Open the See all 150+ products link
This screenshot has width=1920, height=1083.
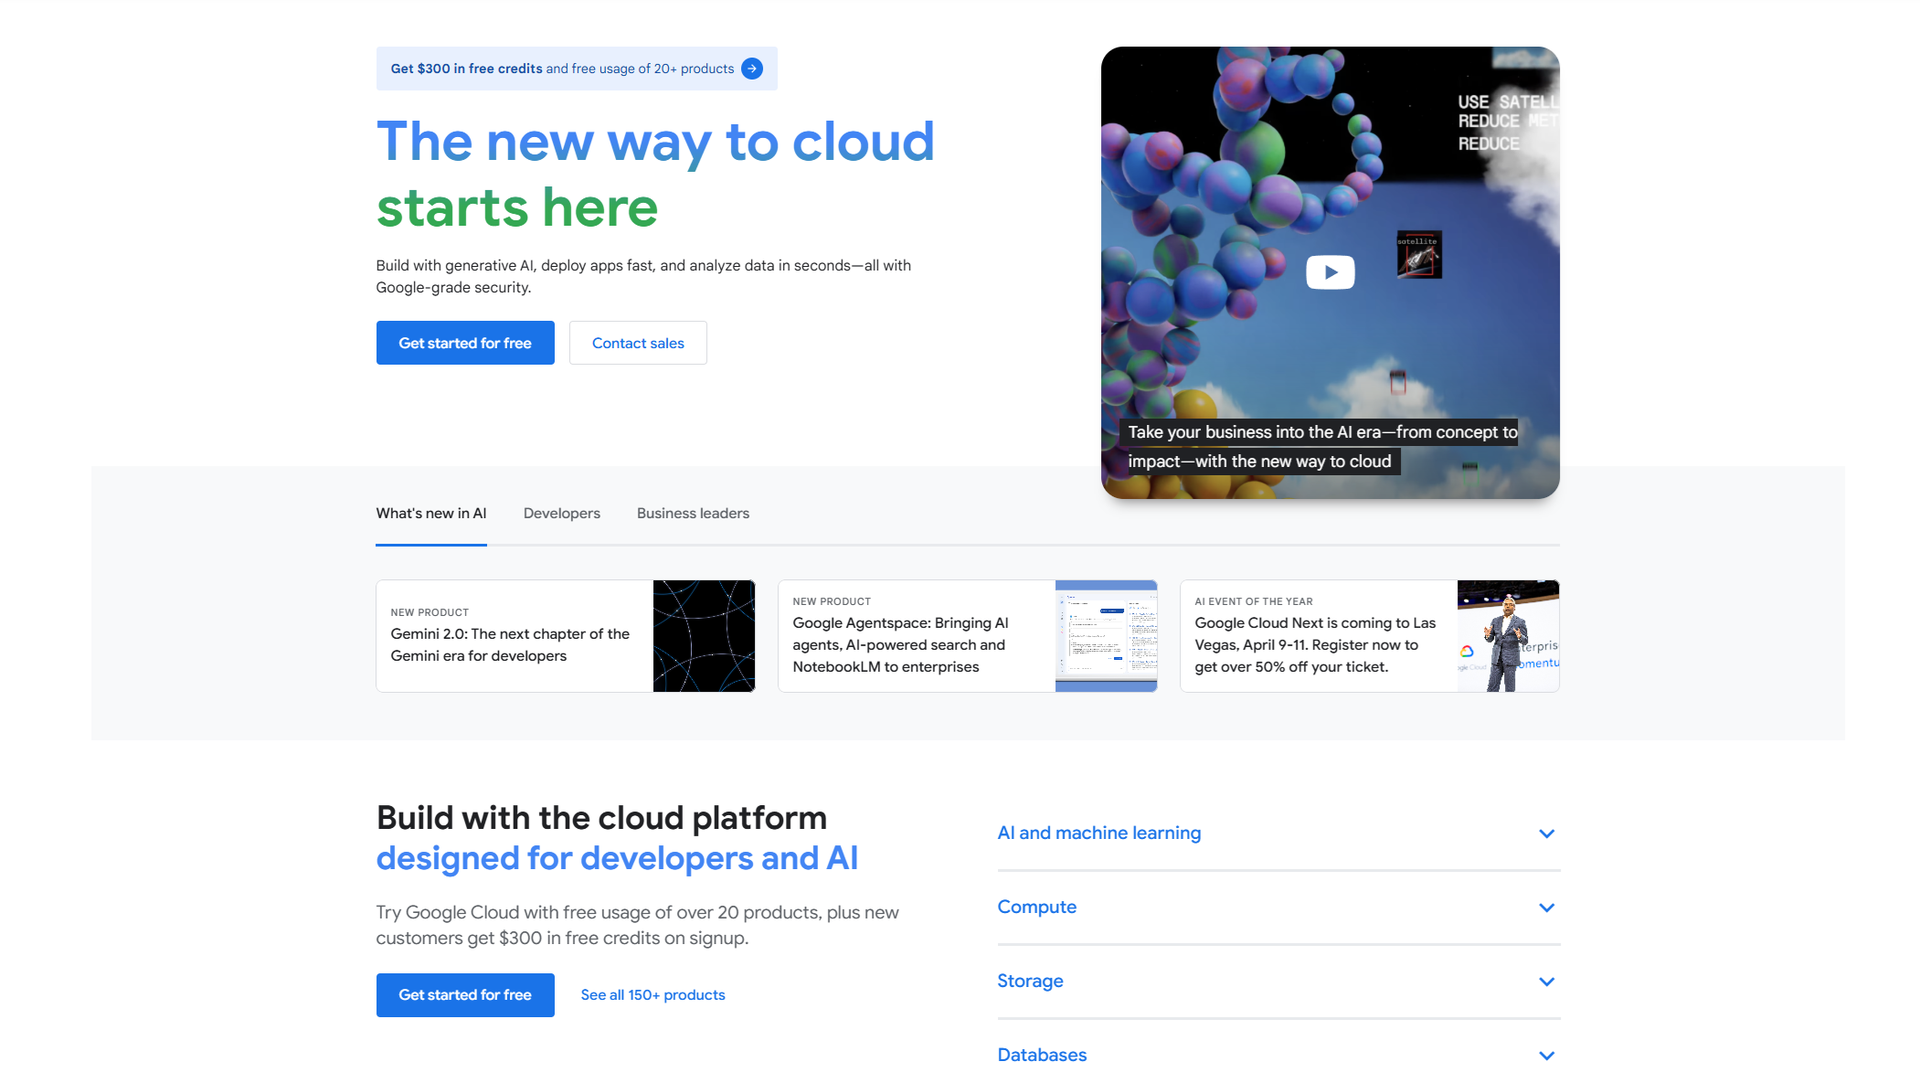[652, 995]
